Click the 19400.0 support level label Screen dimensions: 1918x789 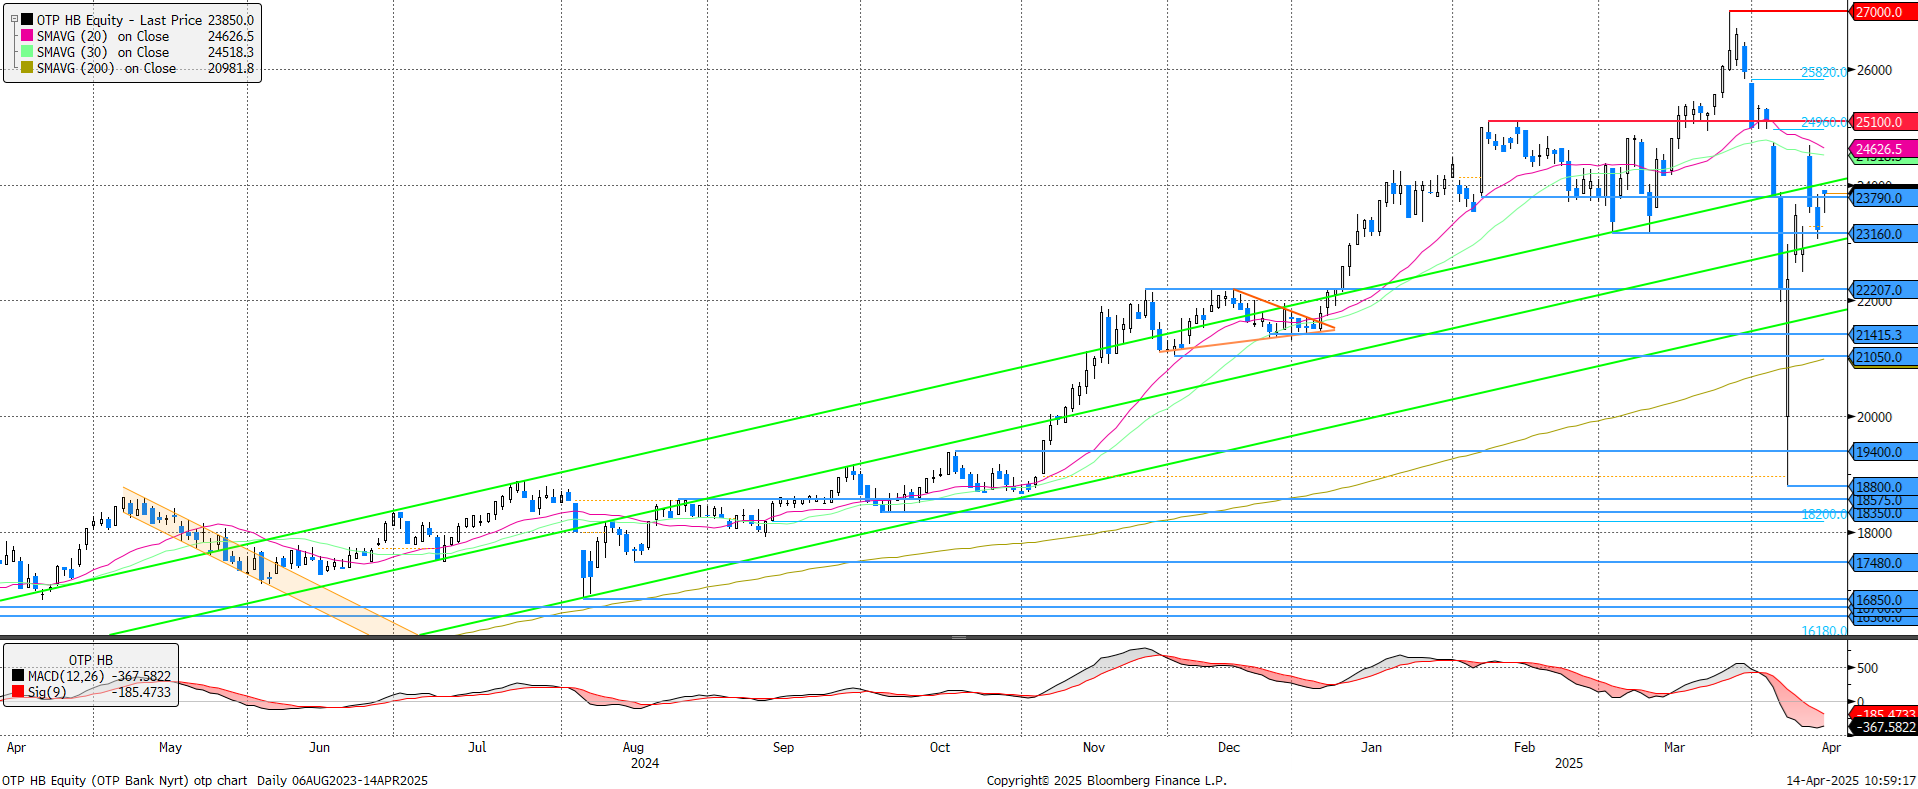click(x=1879, y=452)
